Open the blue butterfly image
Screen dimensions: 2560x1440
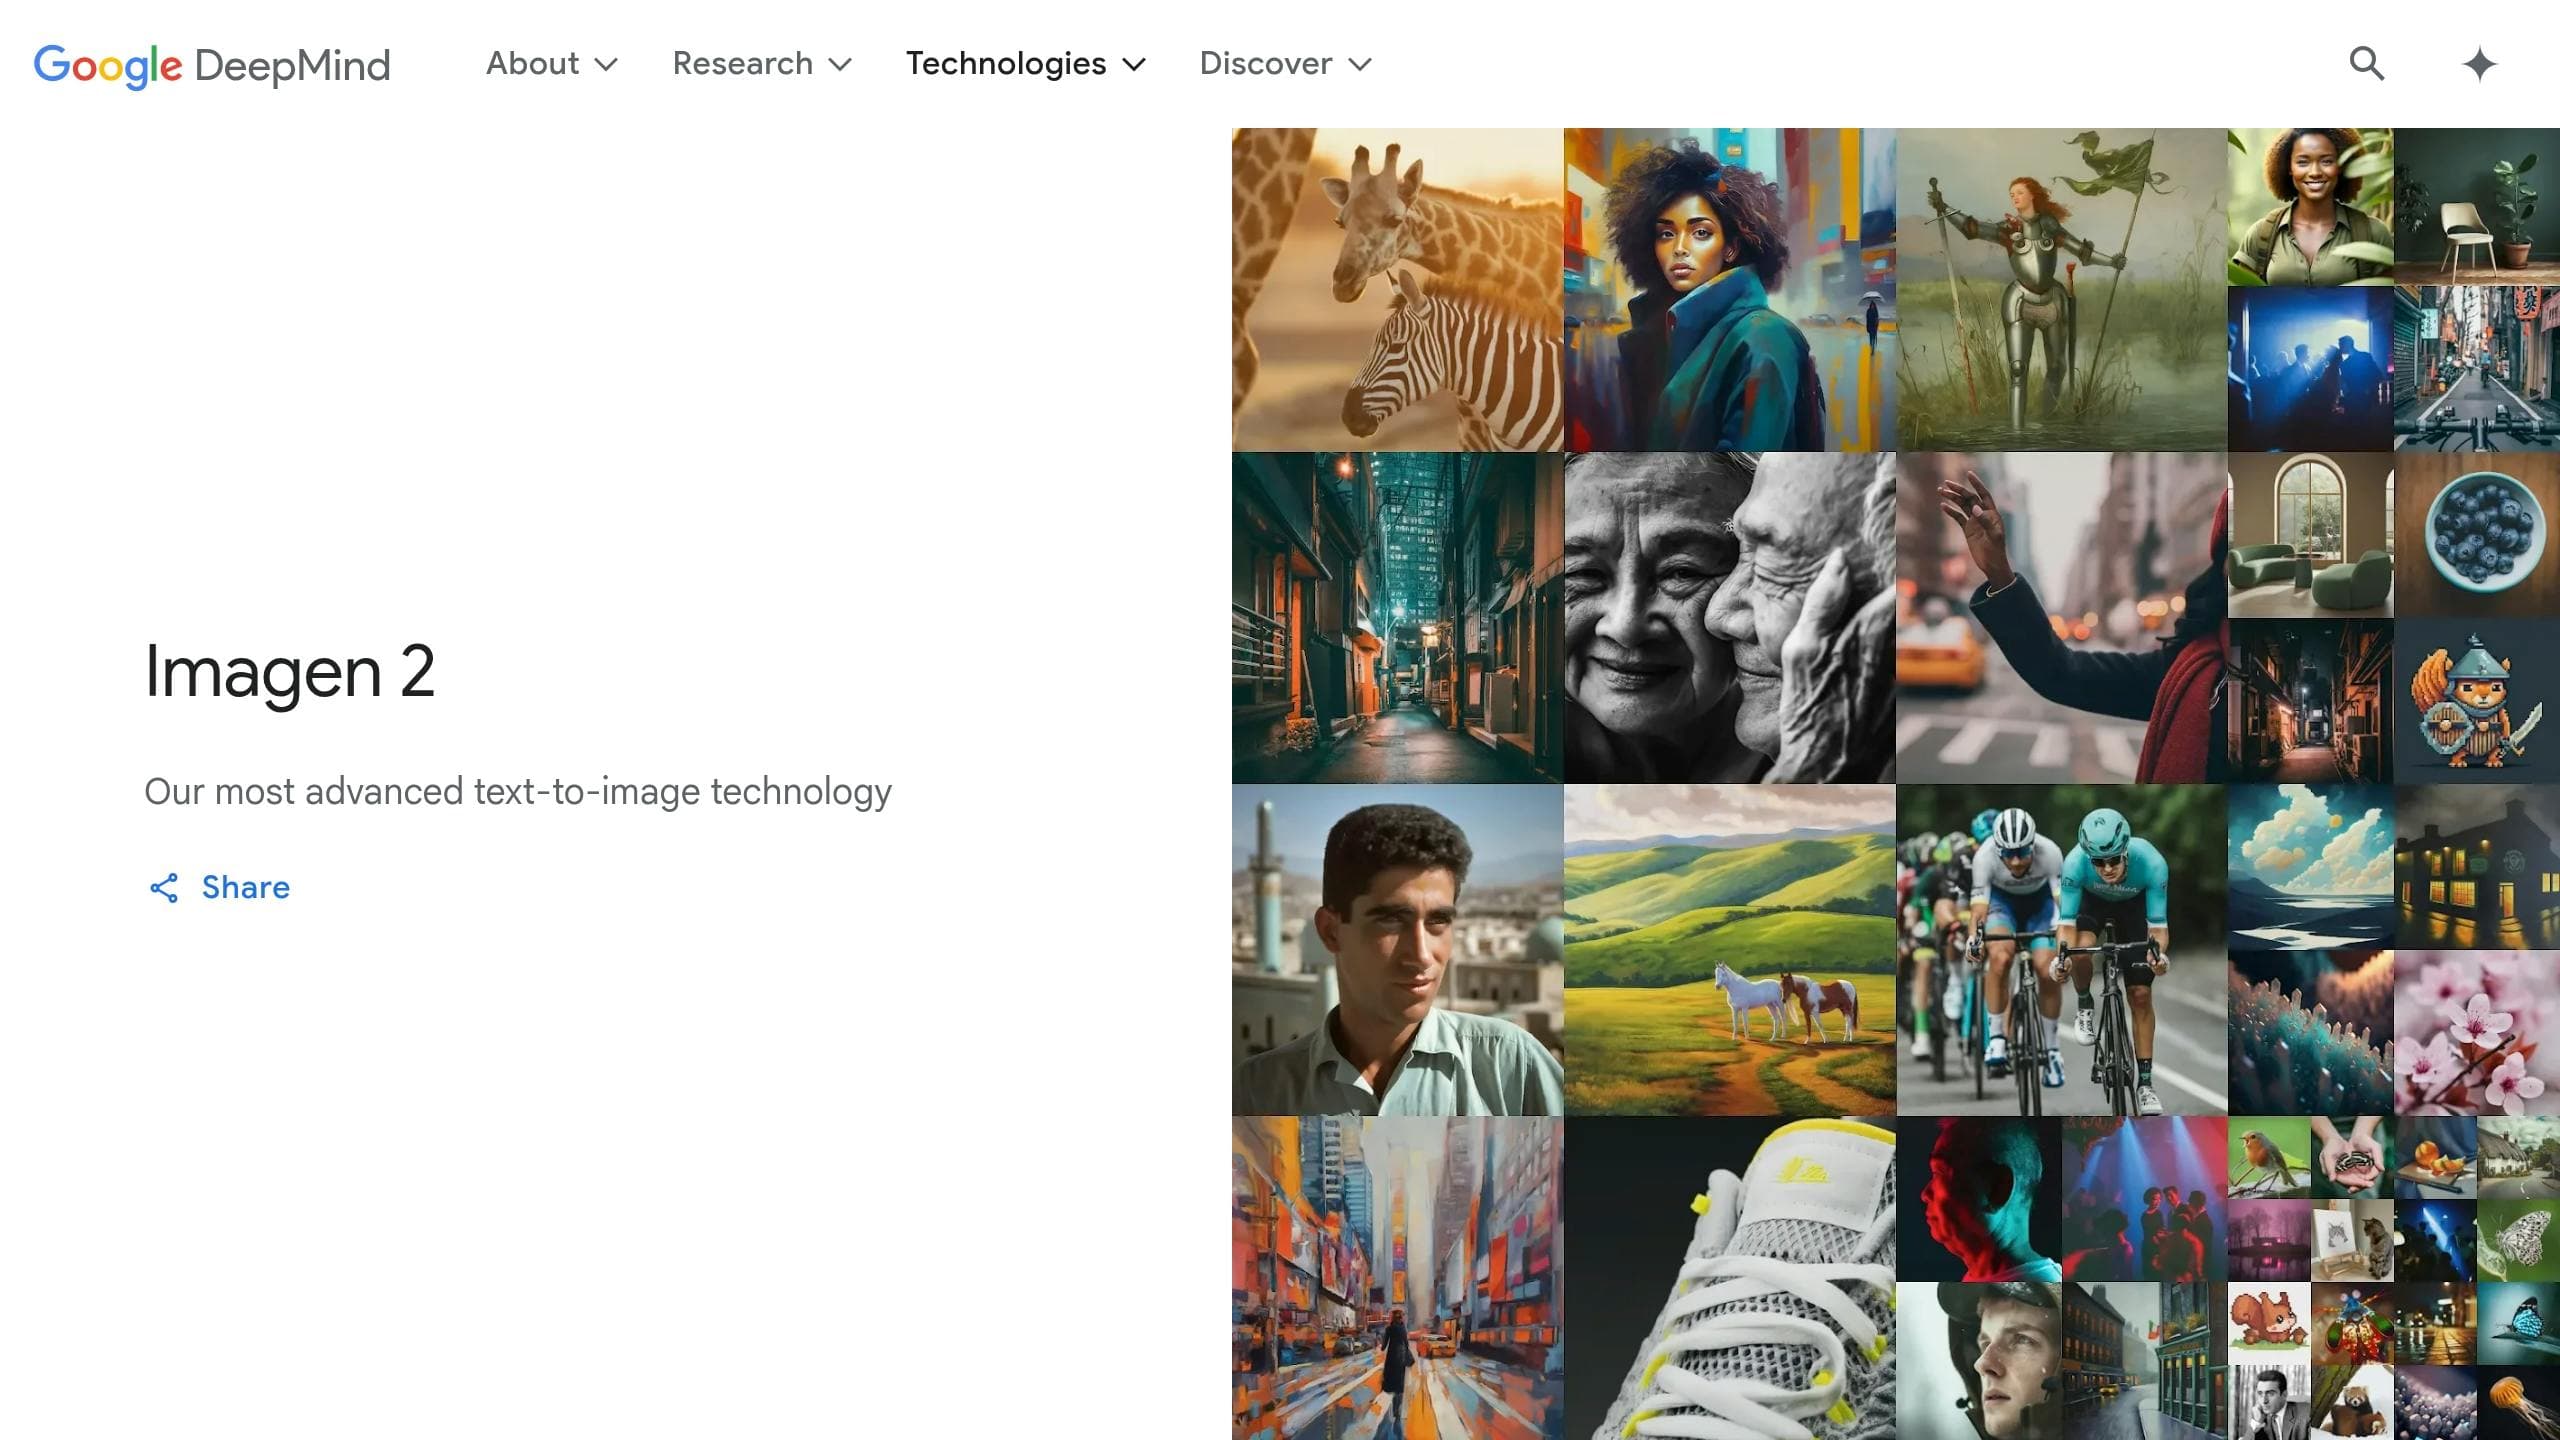tap(2518, 1323)
